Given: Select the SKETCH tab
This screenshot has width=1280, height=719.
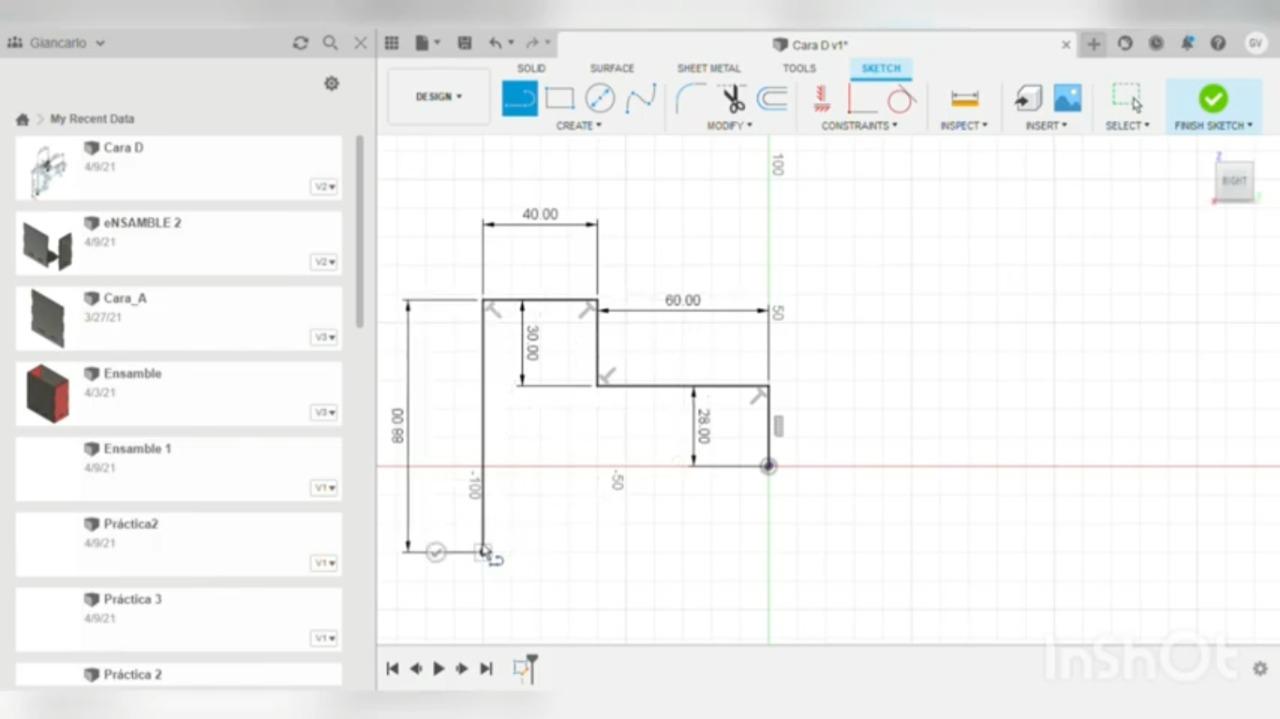Looking at the screenshot, I should (881, 68).
